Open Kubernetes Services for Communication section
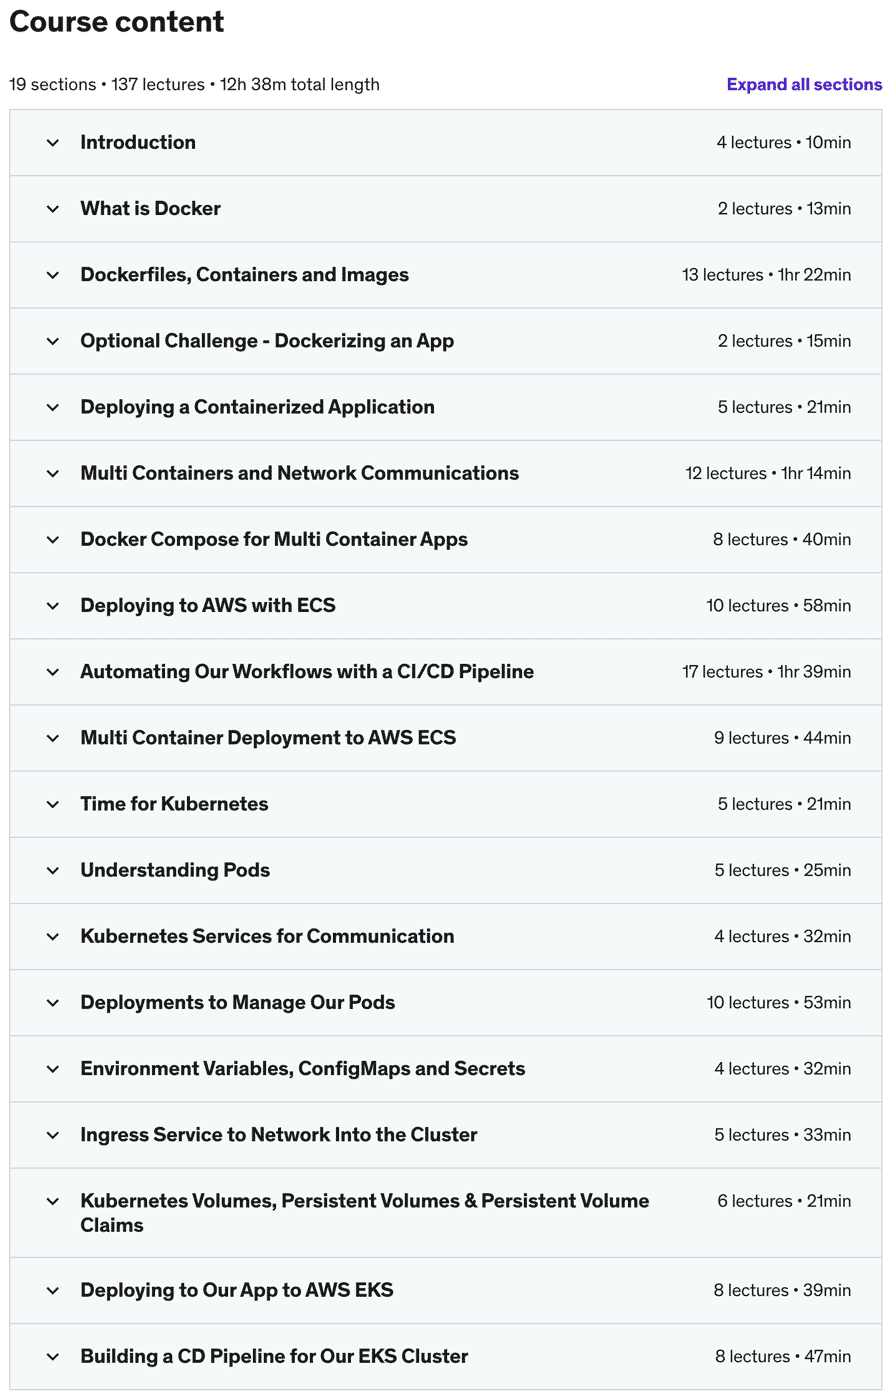The height and width of the screenshot is (1400, 891). 267,936
